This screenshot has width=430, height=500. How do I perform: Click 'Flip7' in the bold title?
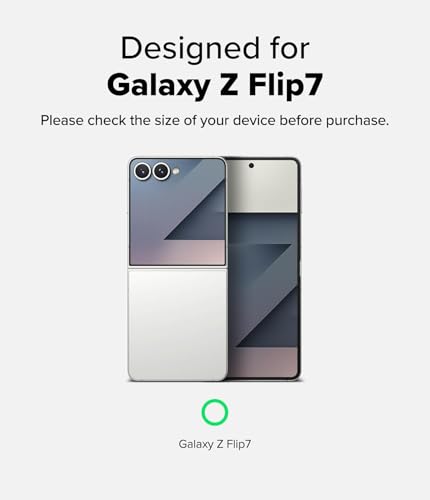tap(285, 85)
